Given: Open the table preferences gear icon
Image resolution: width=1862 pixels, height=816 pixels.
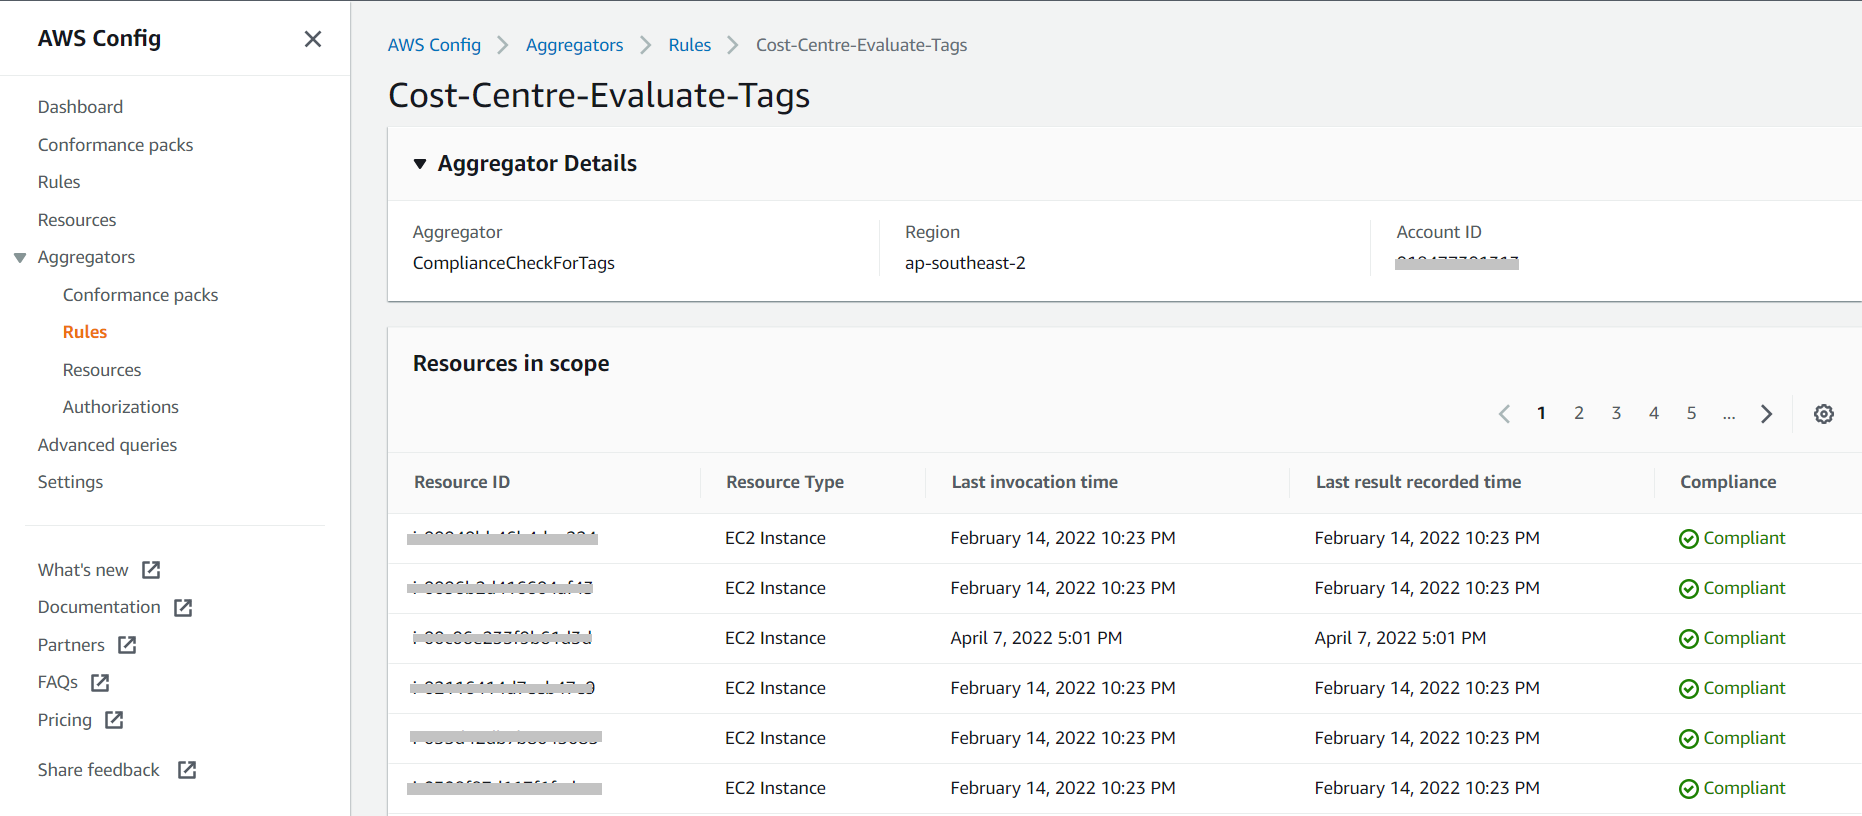Looking at the screenshot, I should click(1824, 414).
